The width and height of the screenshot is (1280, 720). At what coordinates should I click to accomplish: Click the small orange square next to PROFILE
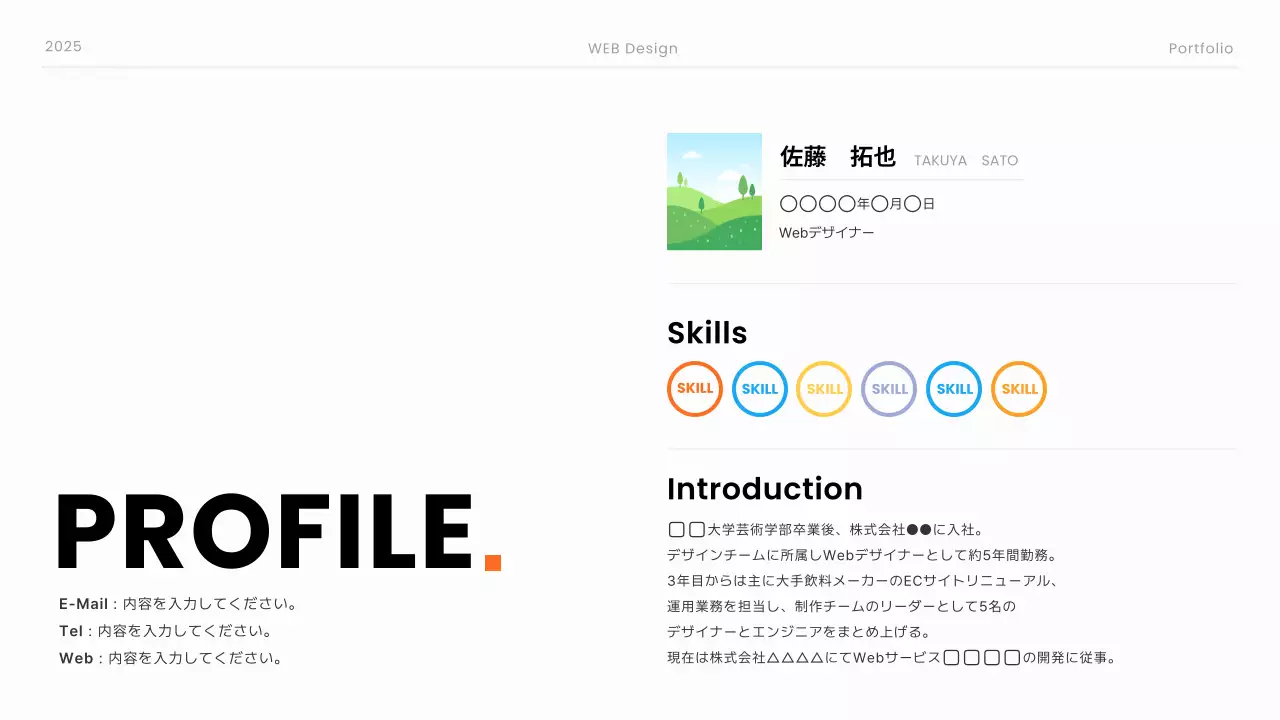[492, 563]
